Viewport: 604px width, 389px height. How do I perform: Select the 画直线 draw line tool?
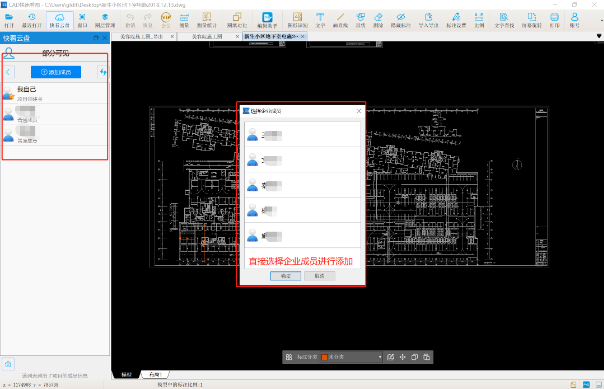[x=340, y=20]
